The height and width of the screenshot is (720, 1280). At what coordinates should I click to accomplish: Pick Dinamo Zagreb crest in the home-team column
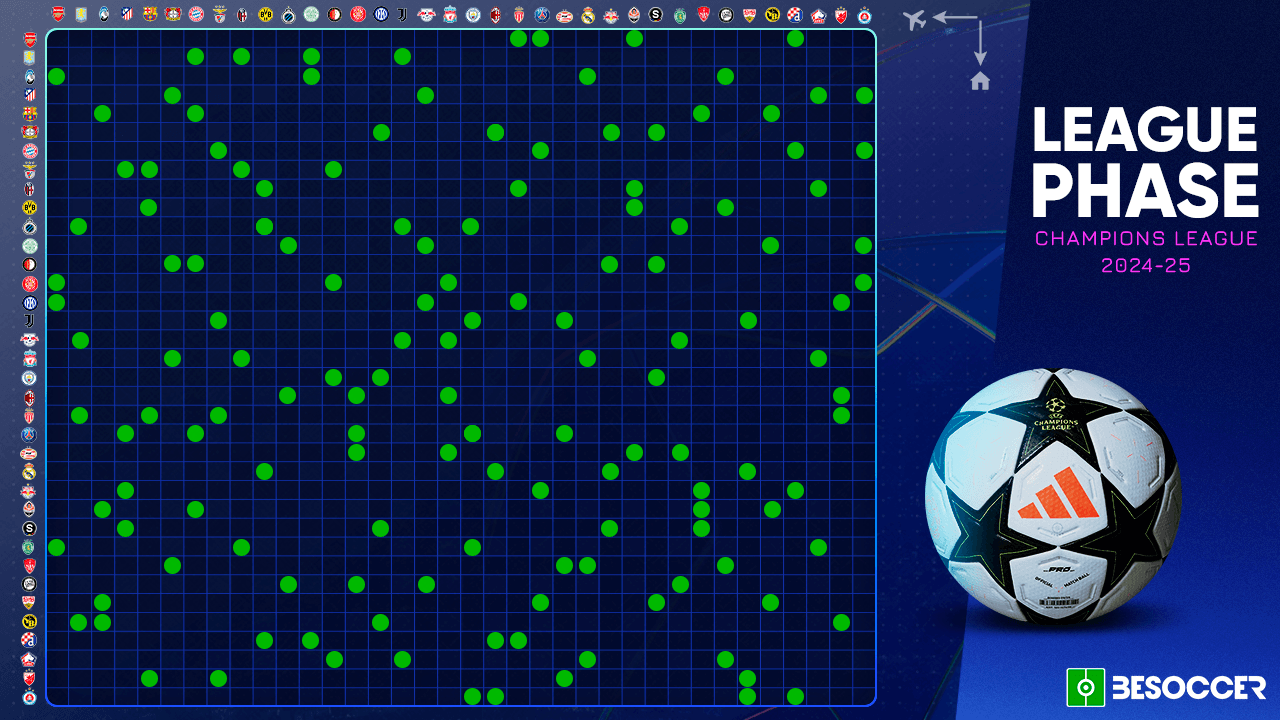click(x=29, y=641)
